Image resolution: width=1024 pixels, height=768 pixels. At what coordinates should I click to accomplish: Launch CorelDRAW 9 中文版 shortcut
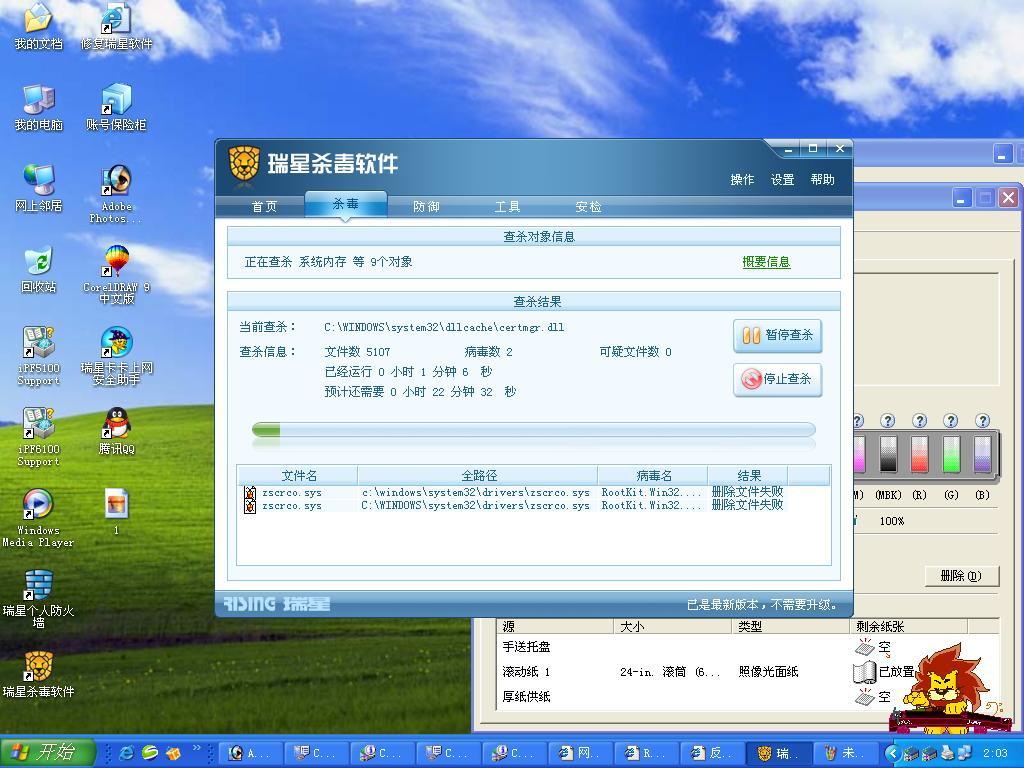pyautogui.click(x=116, y=274)
